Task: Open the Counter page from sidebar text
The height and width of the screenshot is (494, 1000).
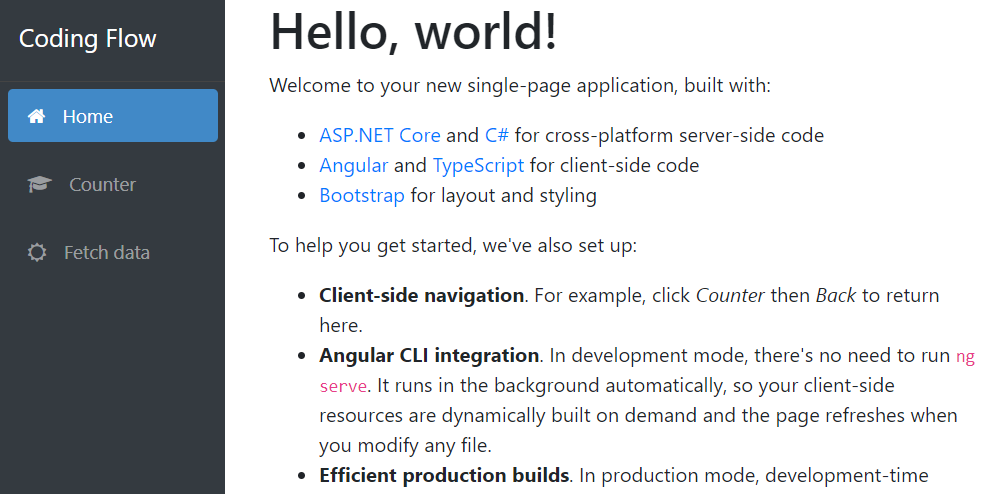Action: (102, 185)
